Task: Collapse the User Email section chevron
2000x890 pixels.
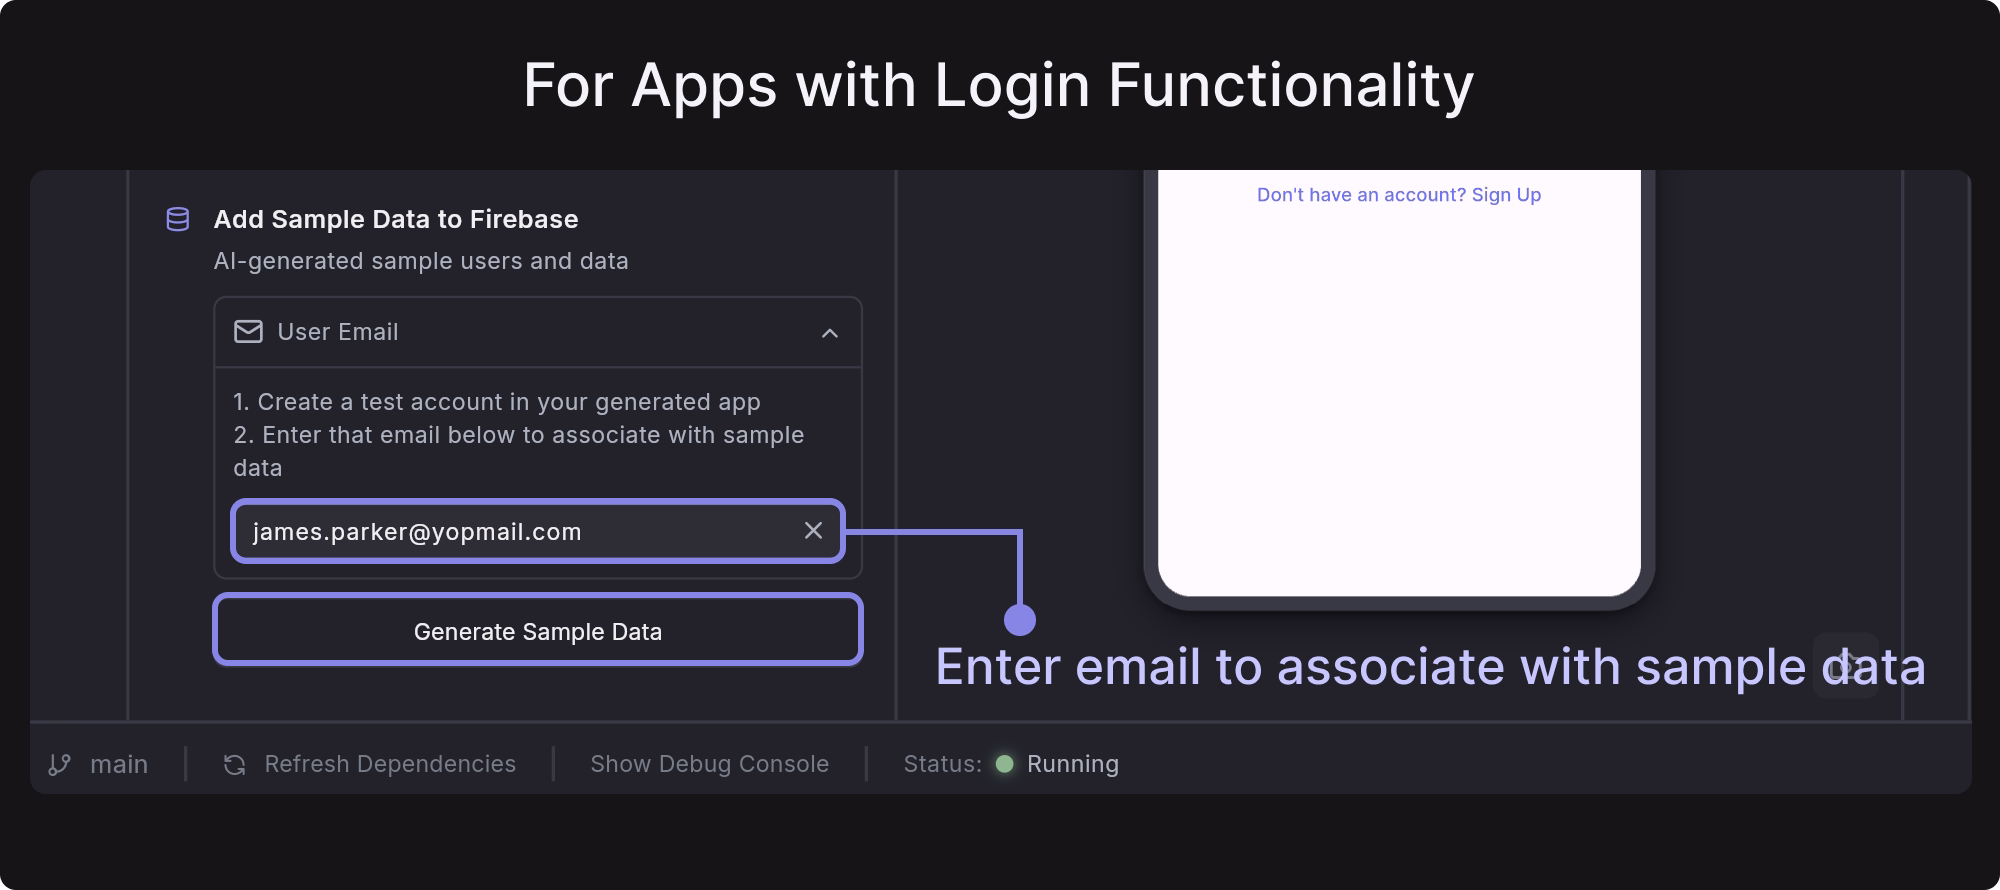Action: pos(829,333)
